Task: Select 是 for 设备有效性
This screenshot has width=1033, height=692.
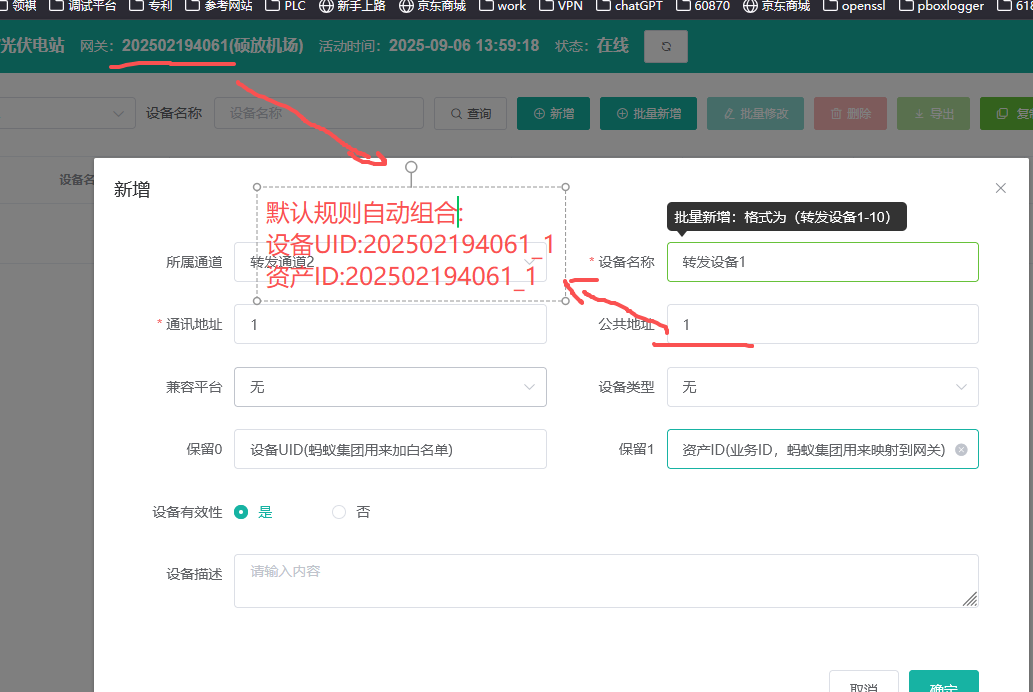Action: coord(241,512)
